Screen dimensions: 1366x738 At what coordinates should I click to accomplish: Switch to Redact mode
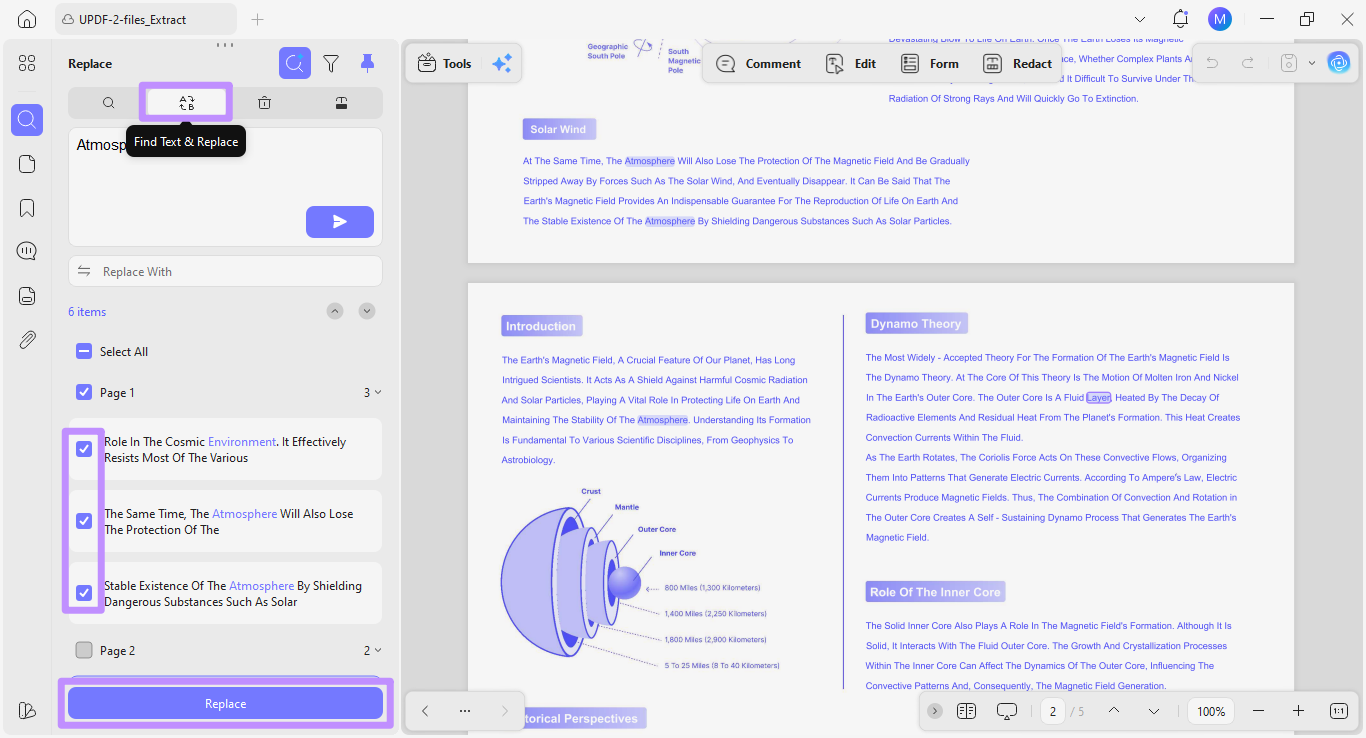pos(1017,63)
